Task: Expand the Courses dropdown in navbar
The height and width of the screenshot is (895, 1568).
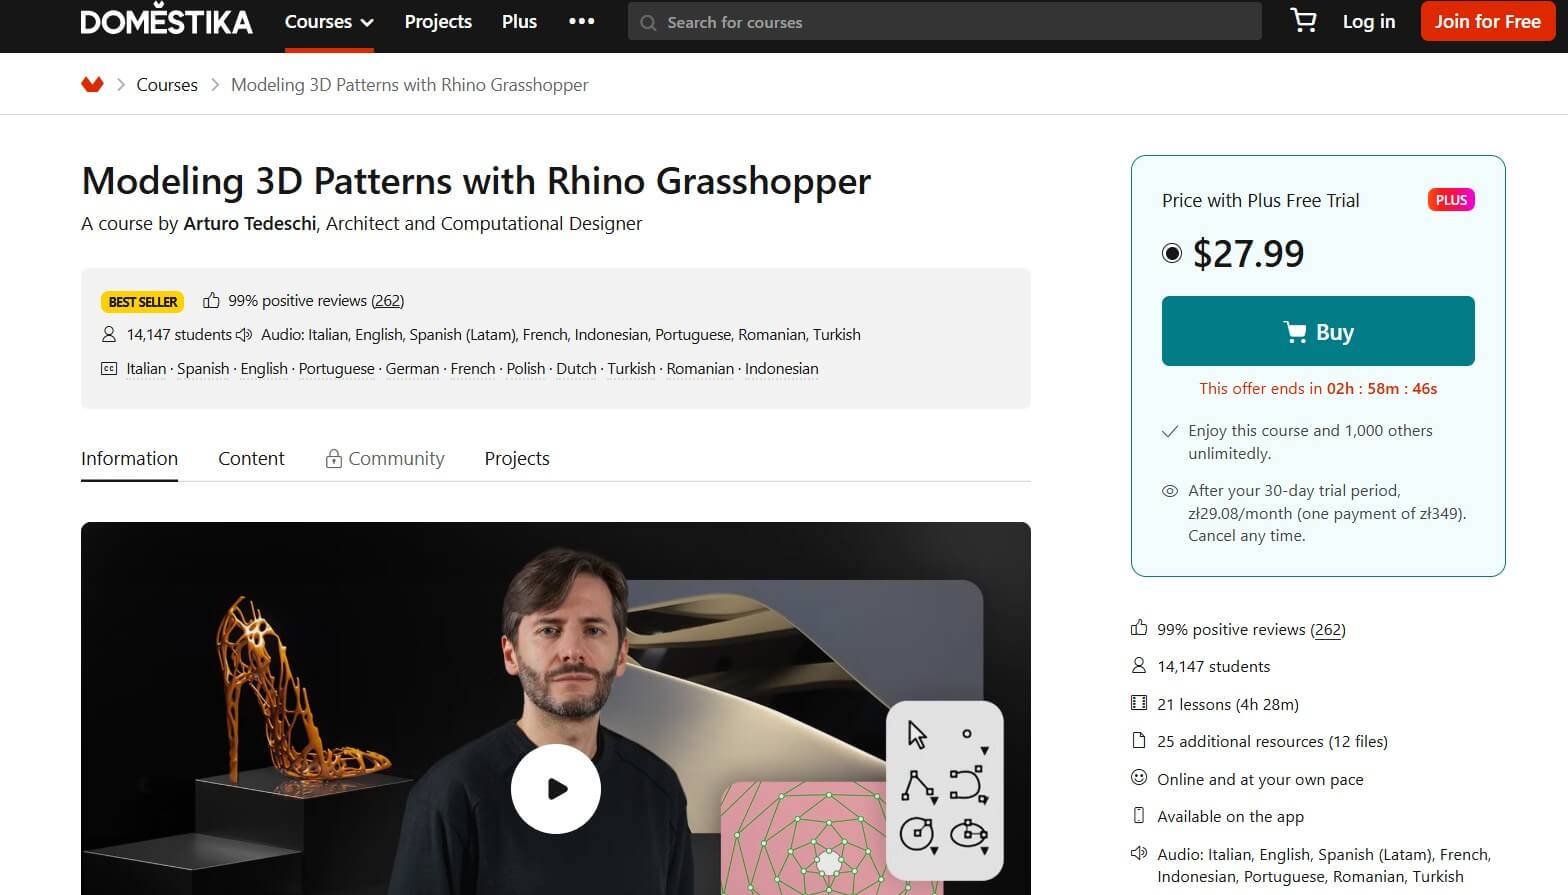Action: [329, 22]
